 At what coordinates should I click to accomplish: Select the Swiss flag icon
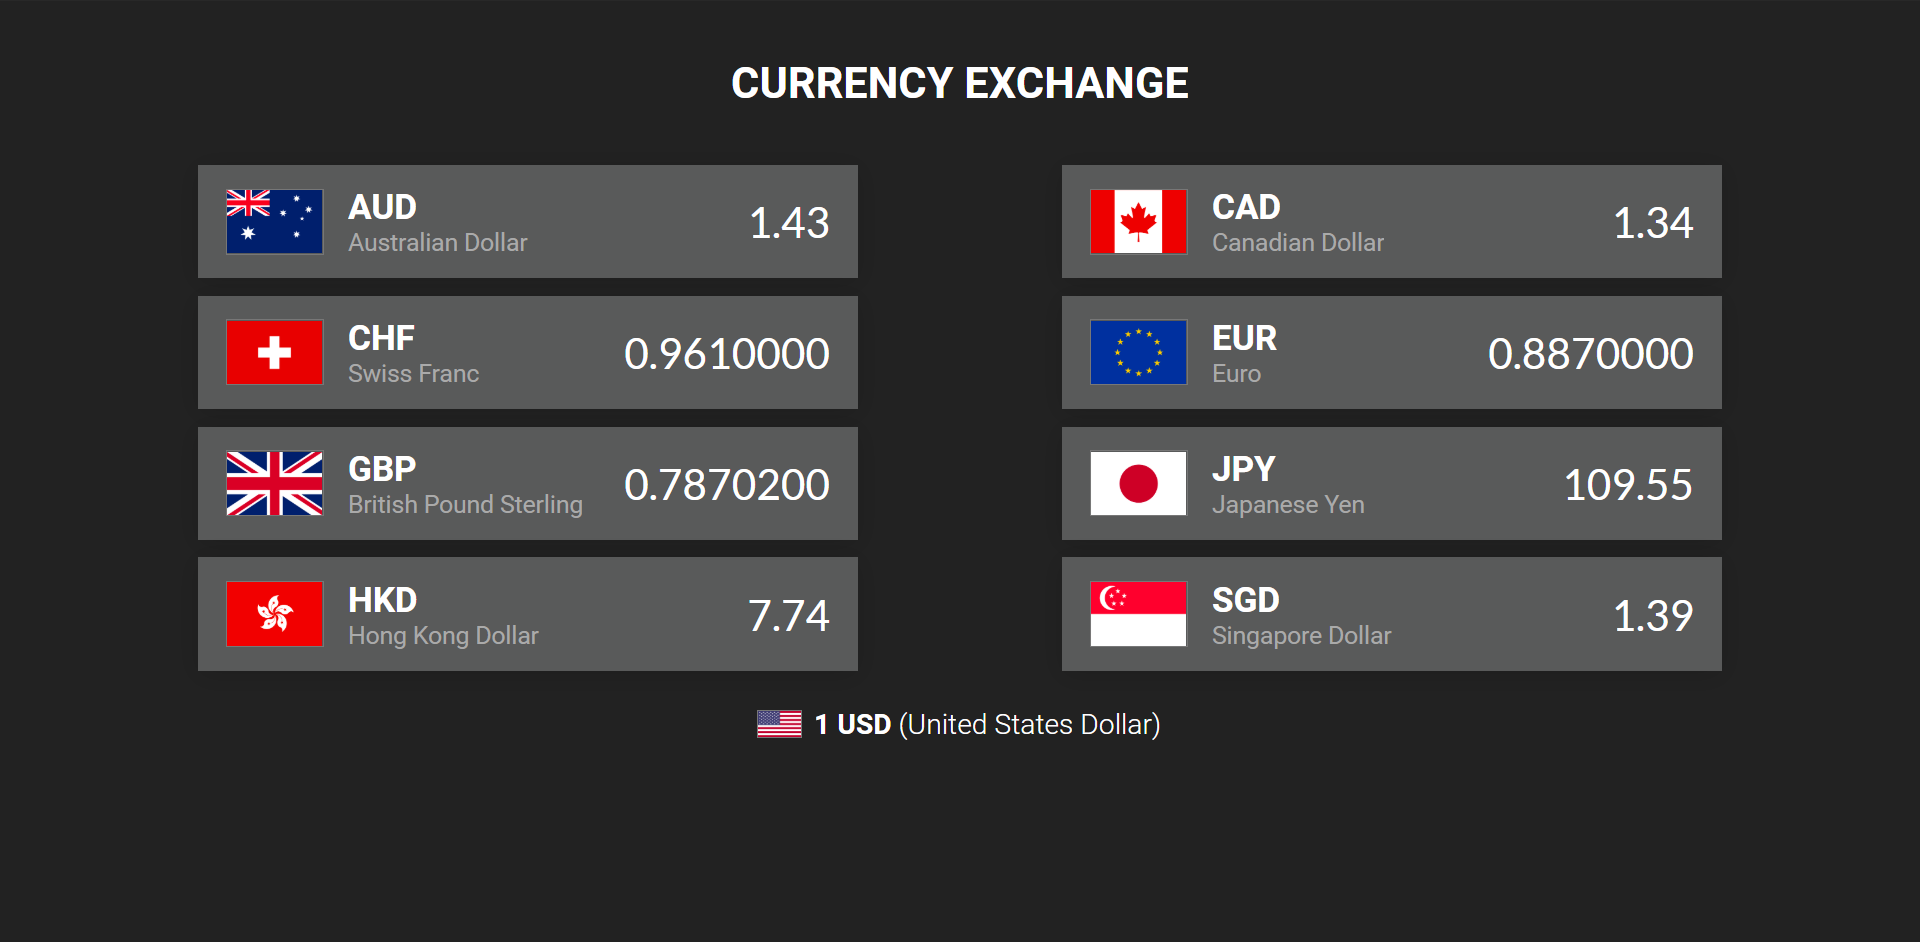click(274, 352)
